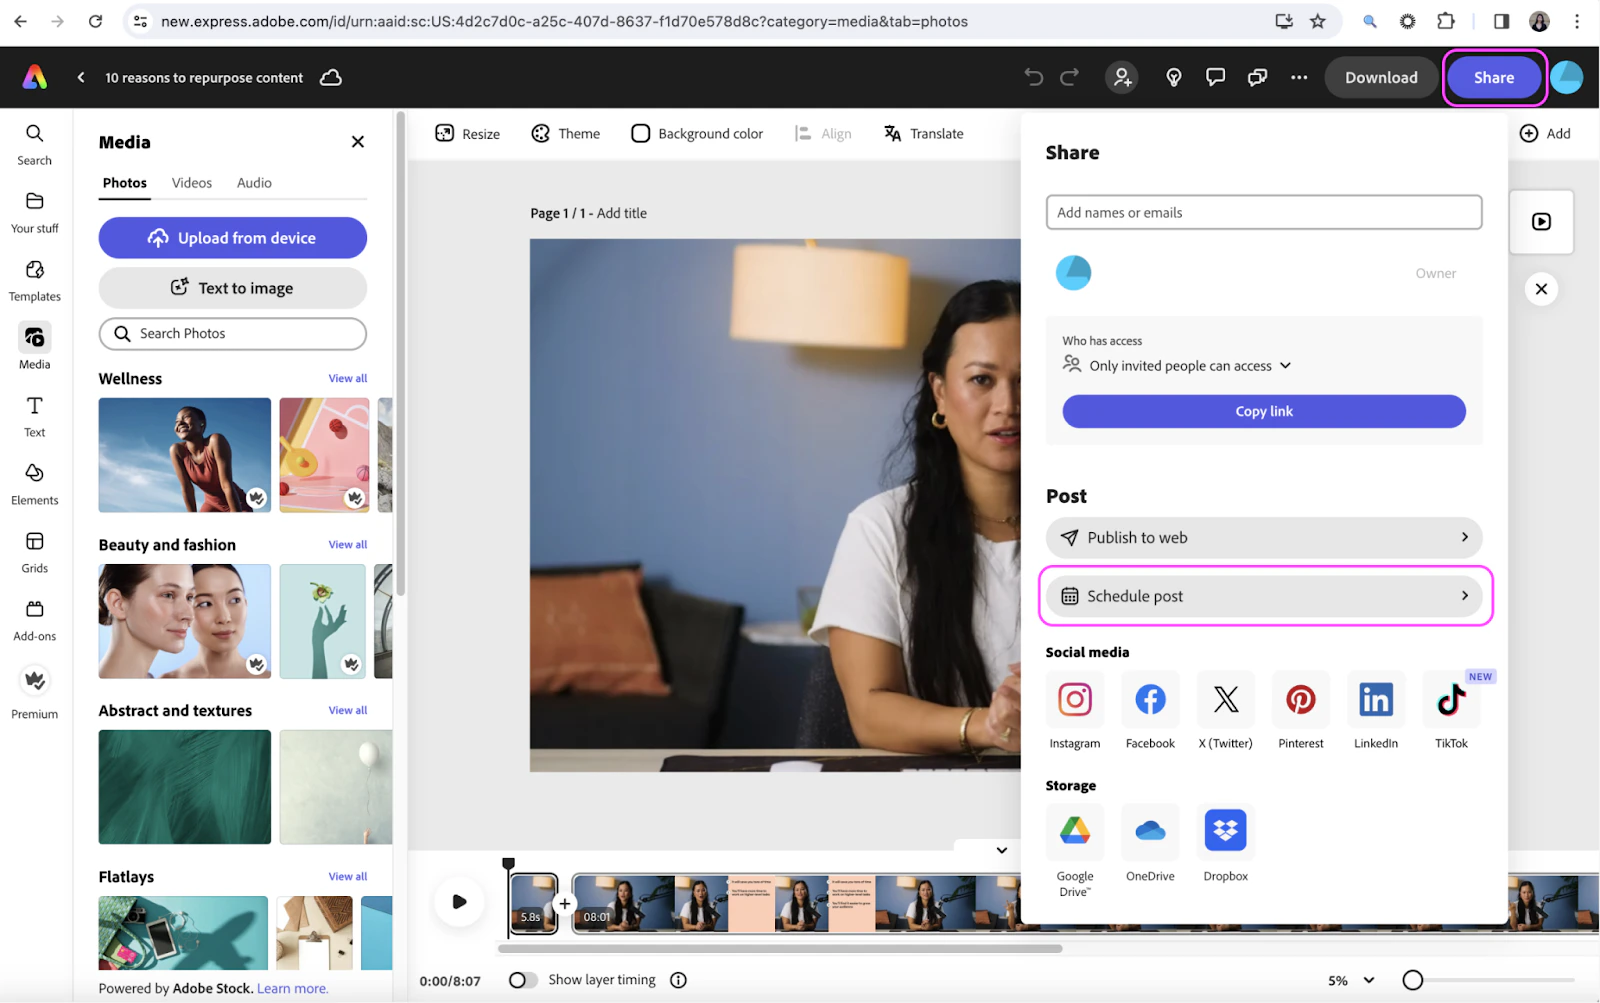This screenshot has width=1600, height=1003.
Task: Open the zoom percentage dropdown
Action: pos(1346,980)
